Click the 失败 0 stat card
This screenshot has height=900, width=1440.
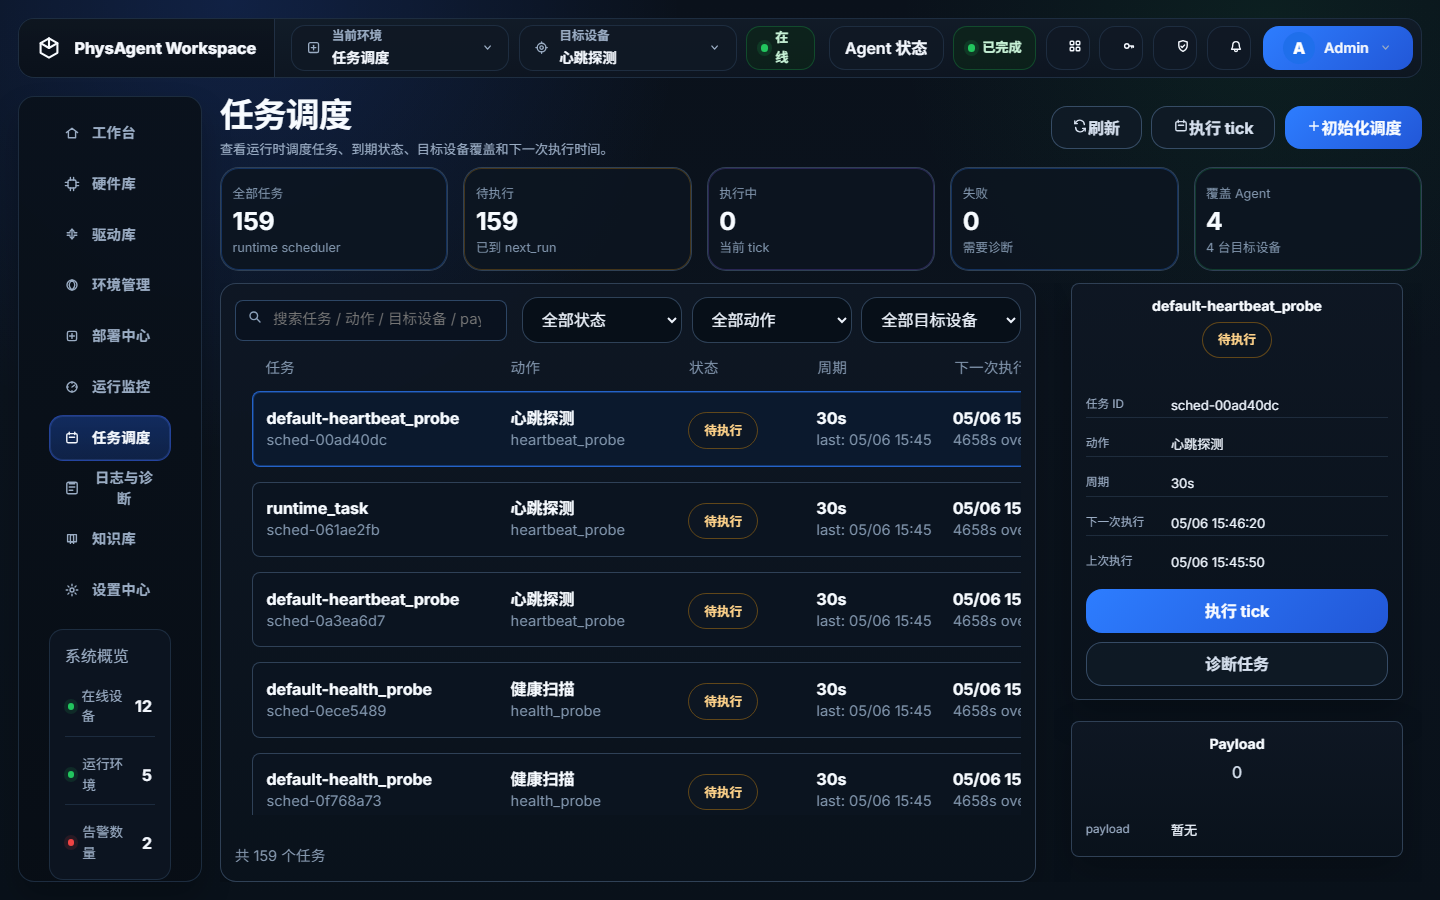coord(1064,219)
